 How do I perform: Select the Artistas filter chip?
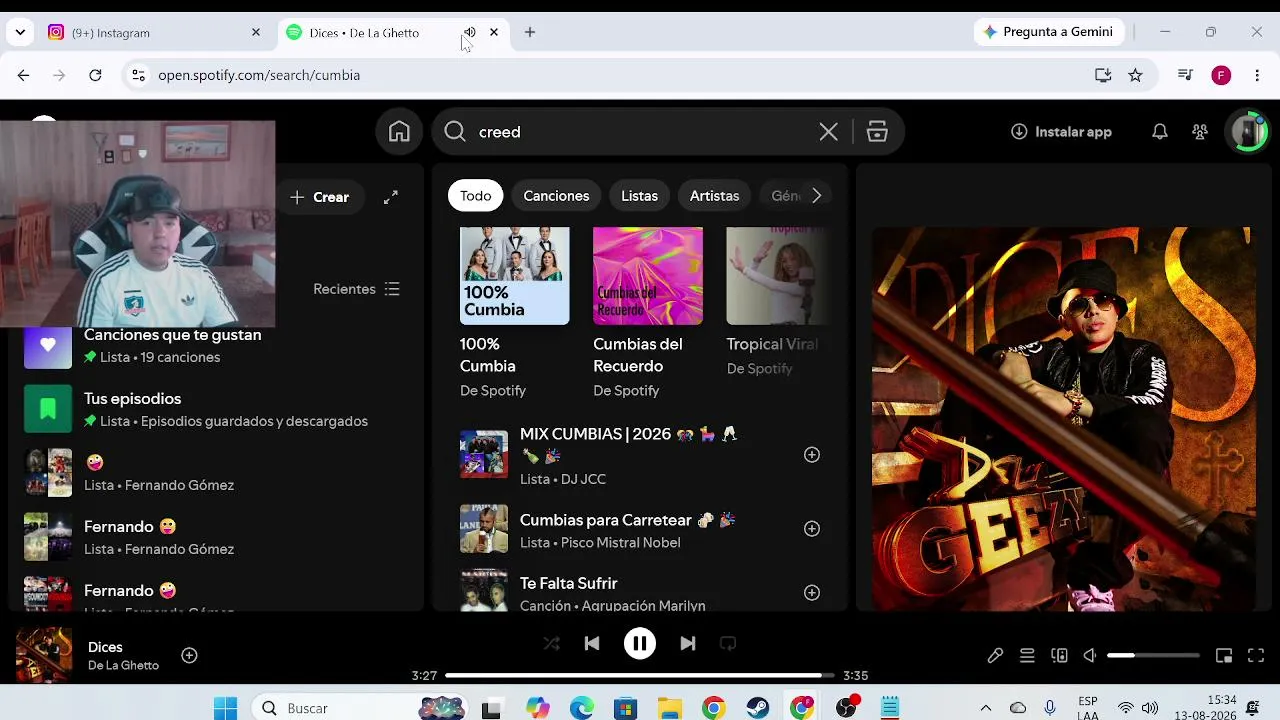(x=714, y=196)
